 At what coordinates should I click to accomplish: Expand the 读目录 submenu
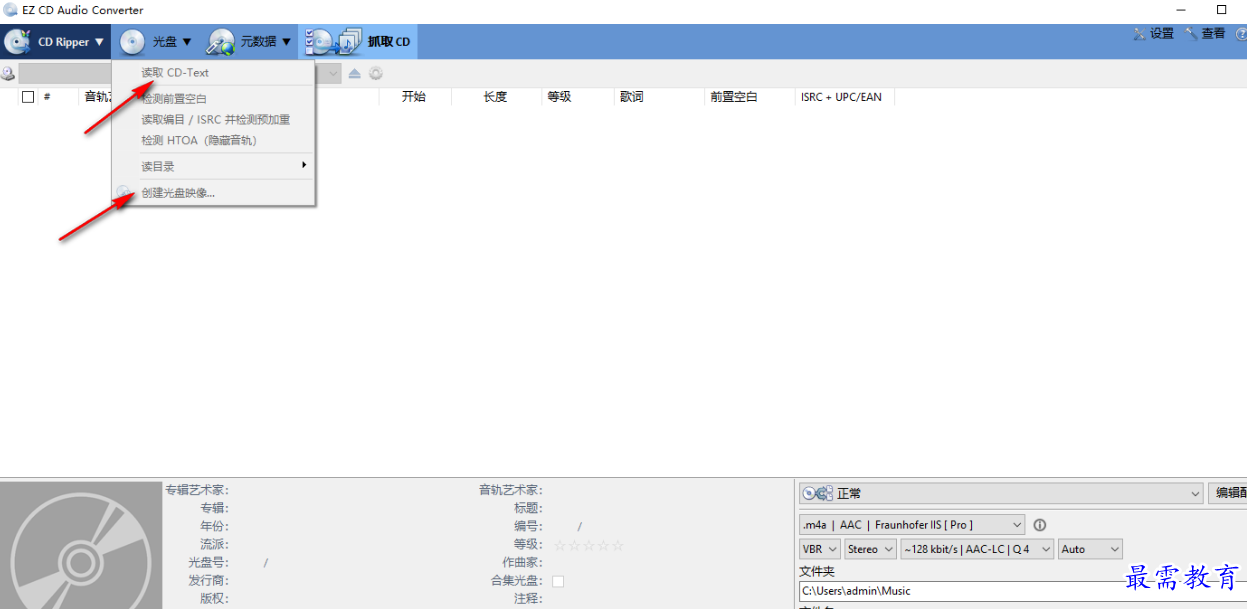click(214, 166)
